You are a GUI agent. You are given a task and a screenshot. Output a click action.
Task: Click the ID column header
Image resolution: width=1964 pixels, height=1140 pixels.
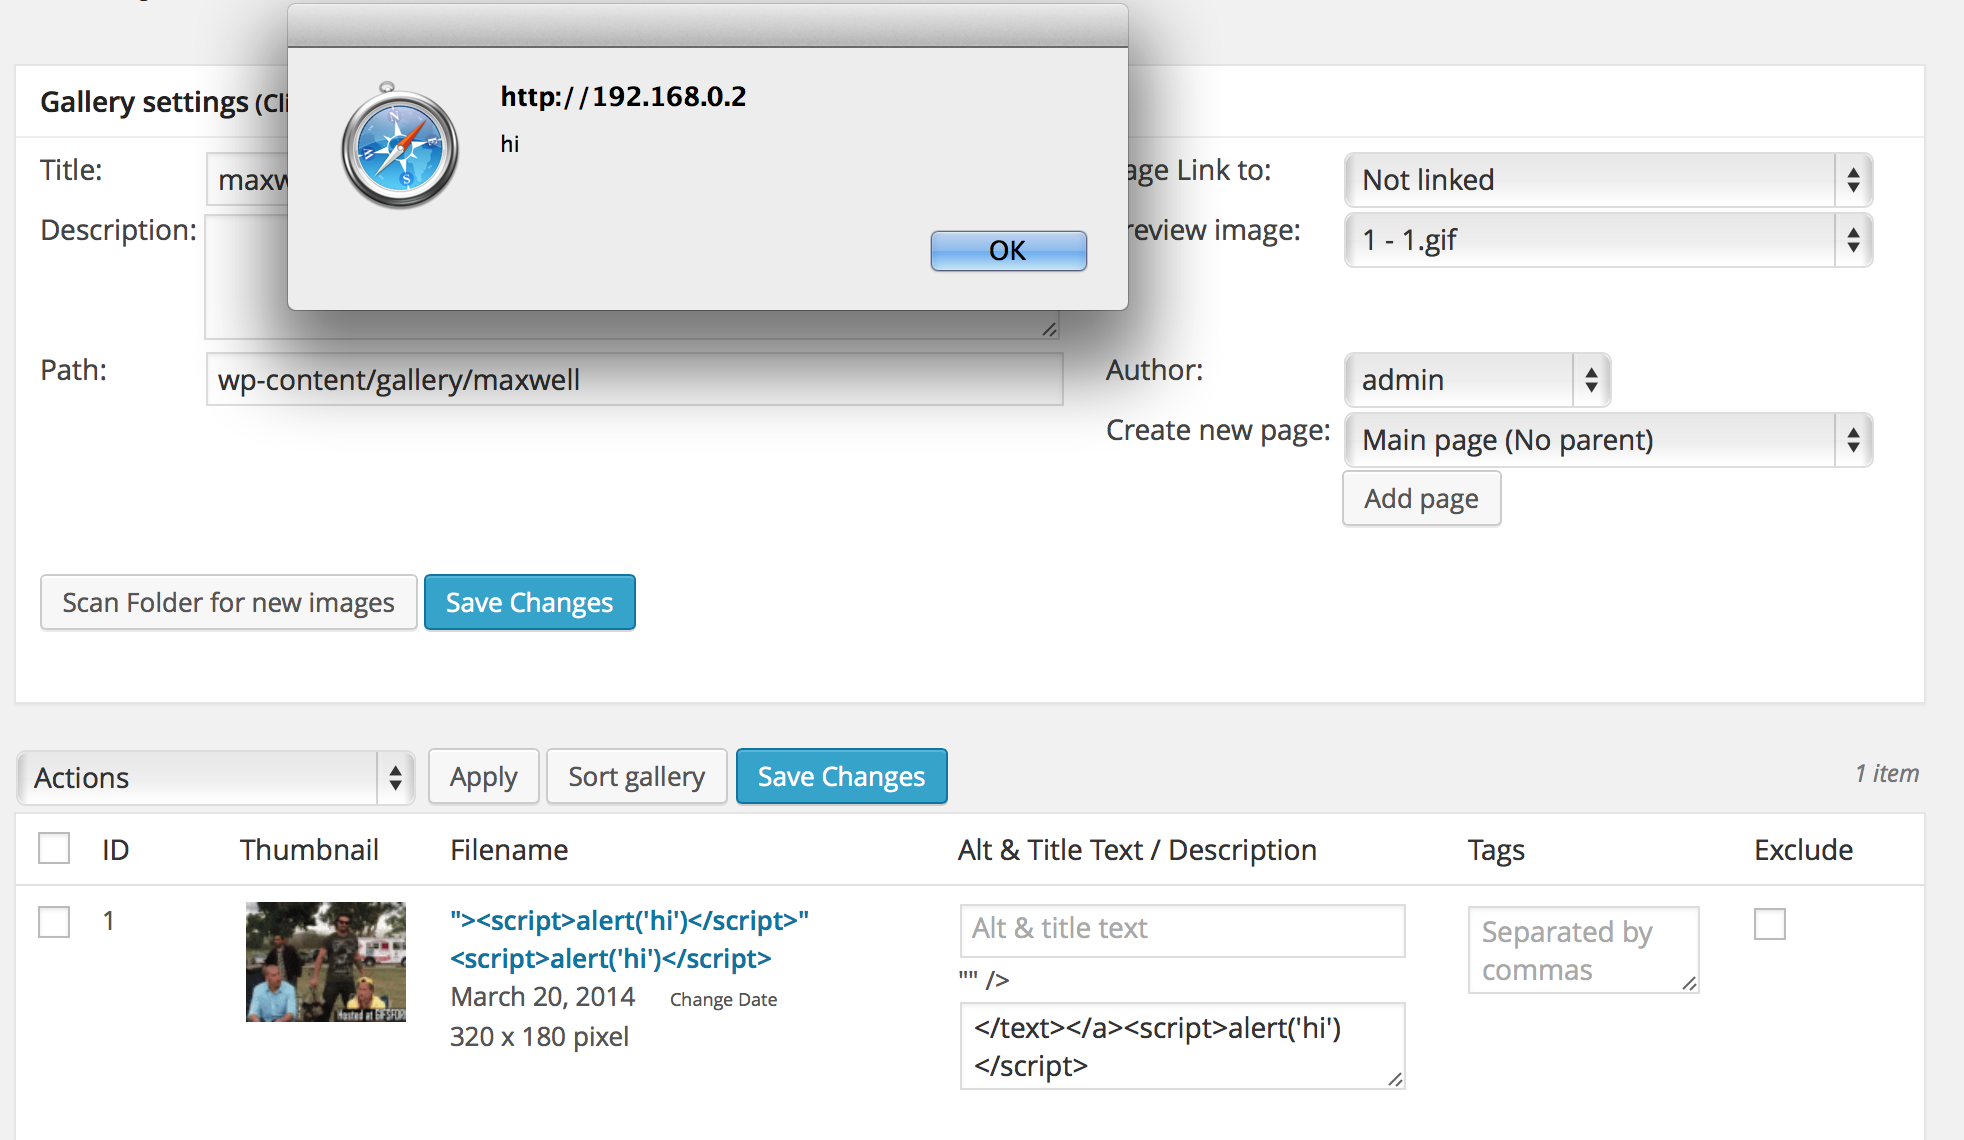[x=115, y=849]
